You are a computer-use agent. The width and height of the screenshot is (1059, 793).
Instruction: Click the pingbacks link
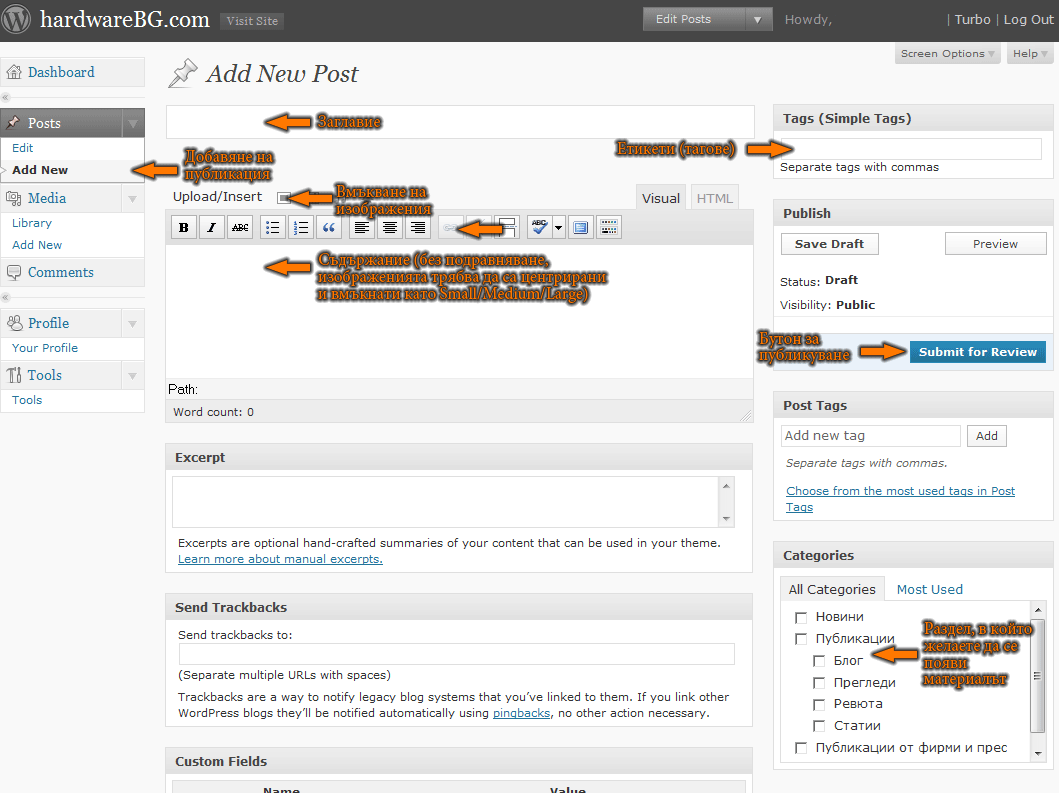click(x=521, y=713)
